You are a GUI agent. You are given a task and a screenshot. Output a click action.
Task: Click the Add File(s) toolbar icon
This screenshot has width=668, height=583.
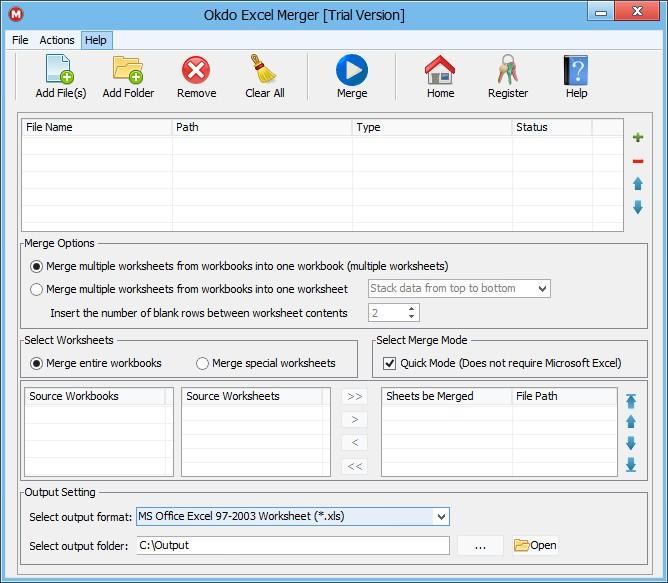click(60, 69)
